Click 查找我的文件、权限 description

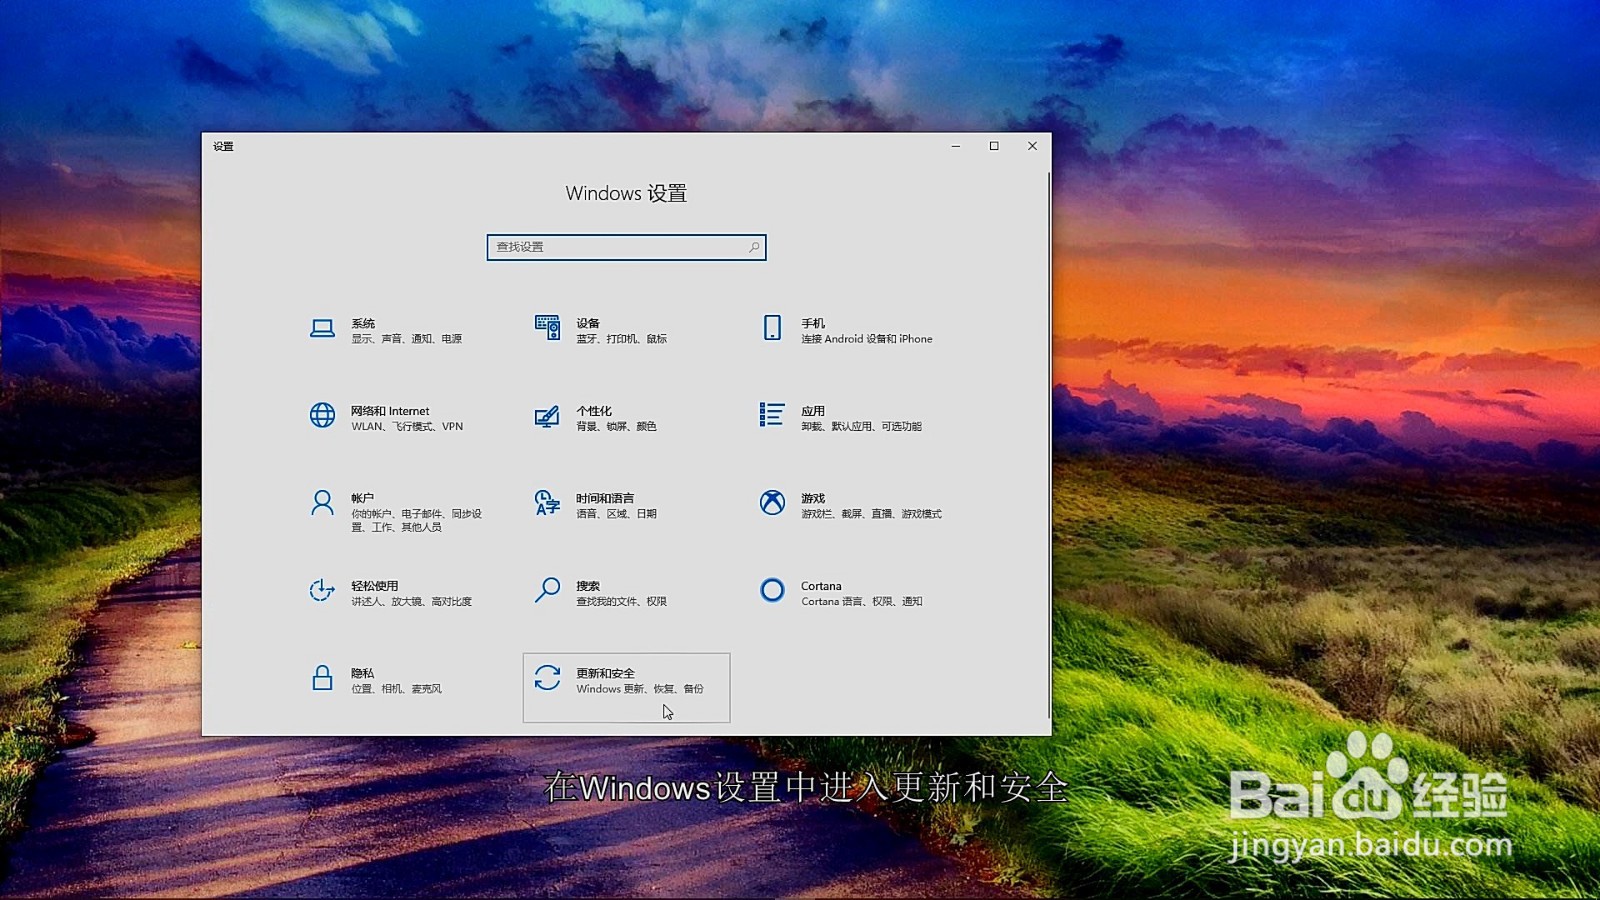(x=622, y=601)
